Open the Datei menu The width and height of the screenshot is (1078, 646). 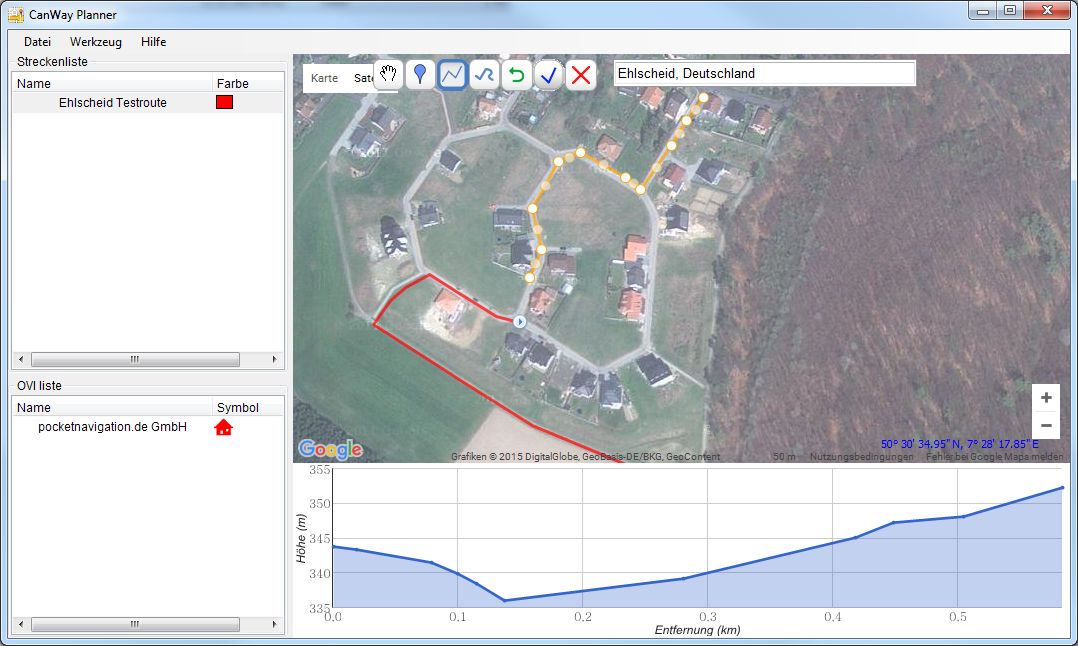(x=37, y=42)
